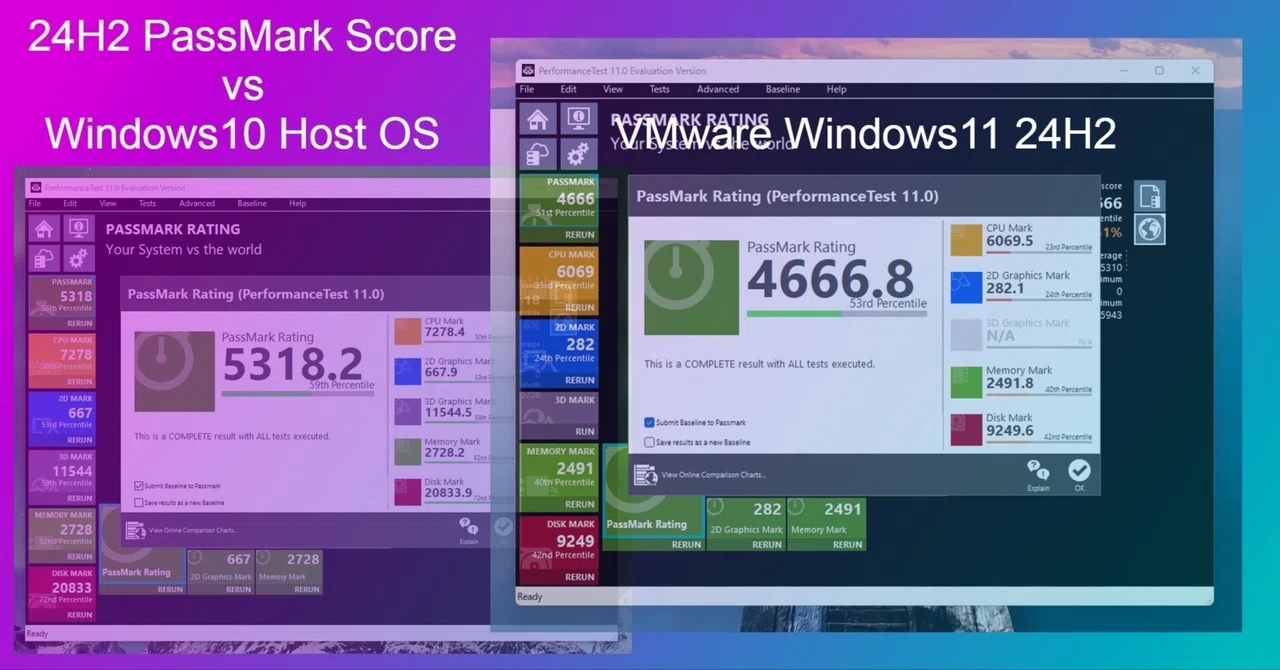Image resolution: width=1280 pixels, height=670 pixels.
Task: Click OK button in right PassMark dialog
Action: [1079, 474]
